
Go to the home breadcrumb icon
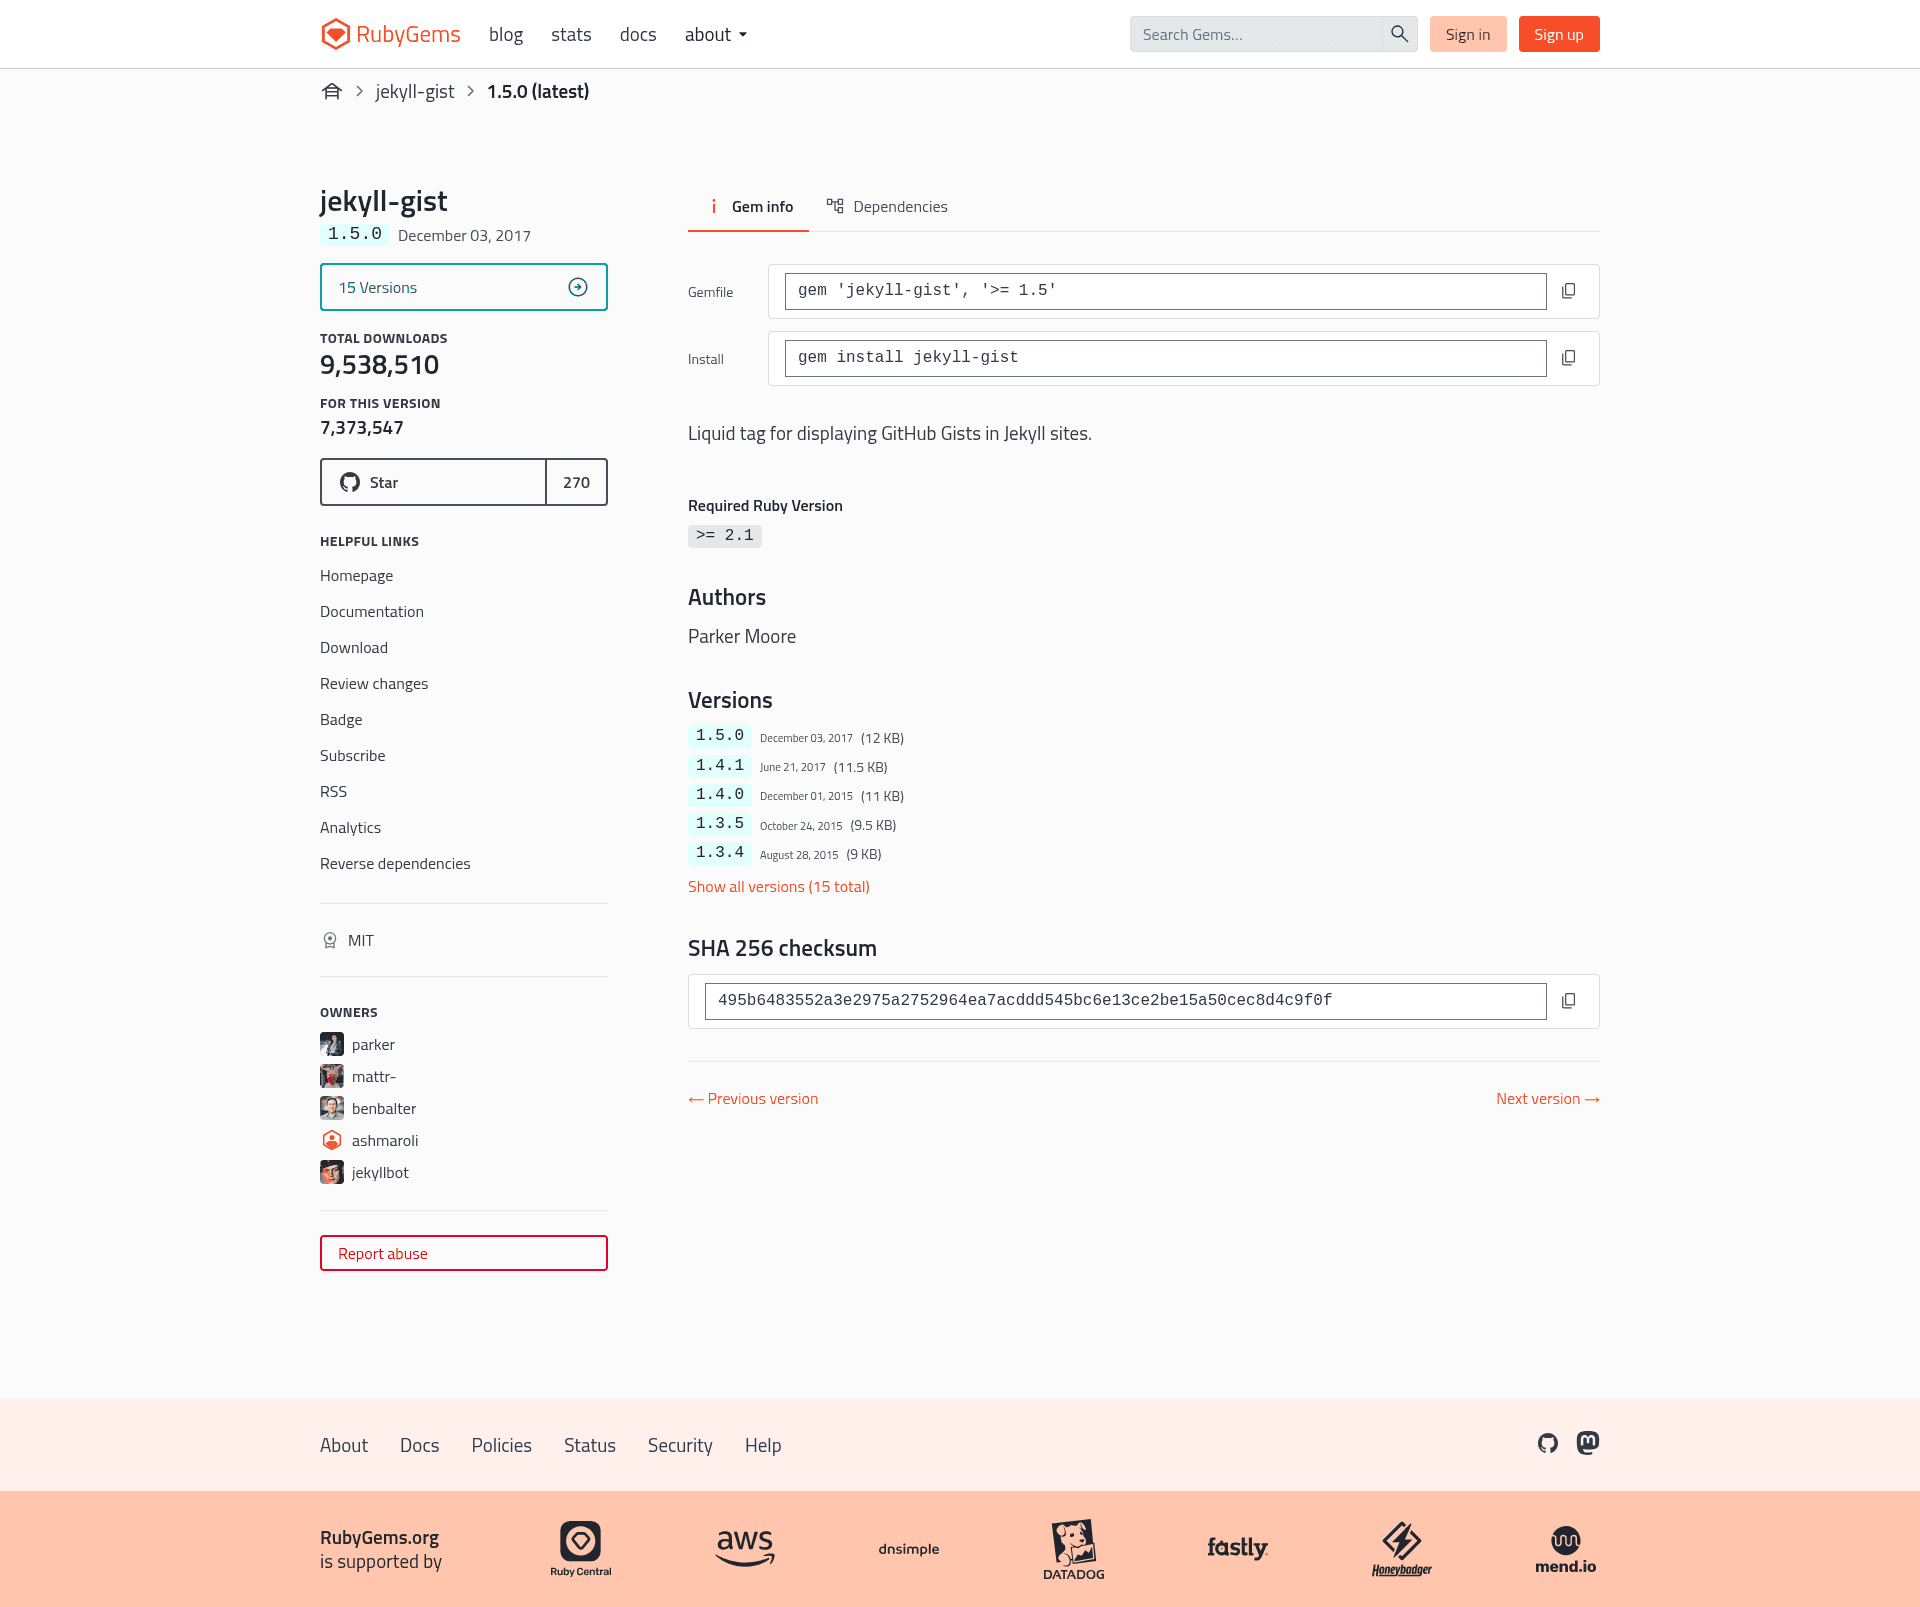[x=332, y=92]
